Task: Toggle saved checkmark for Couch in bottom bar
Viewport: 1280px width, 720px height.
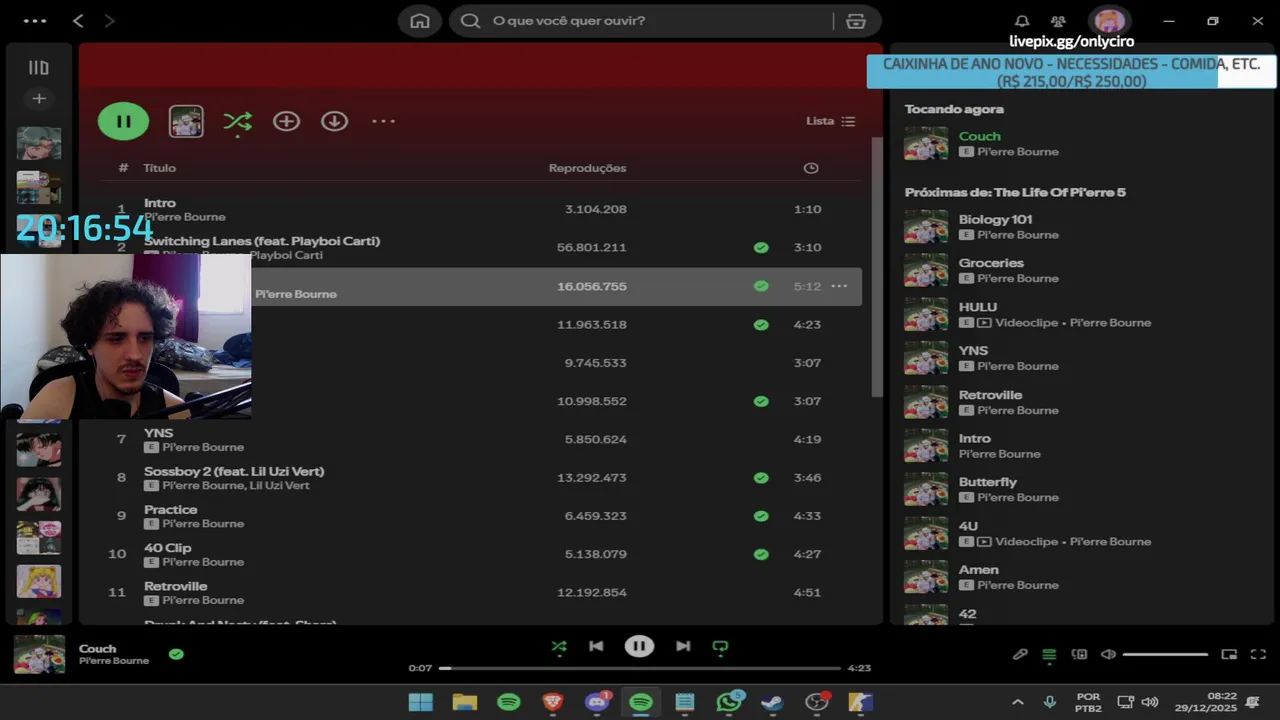Action: 176,654
